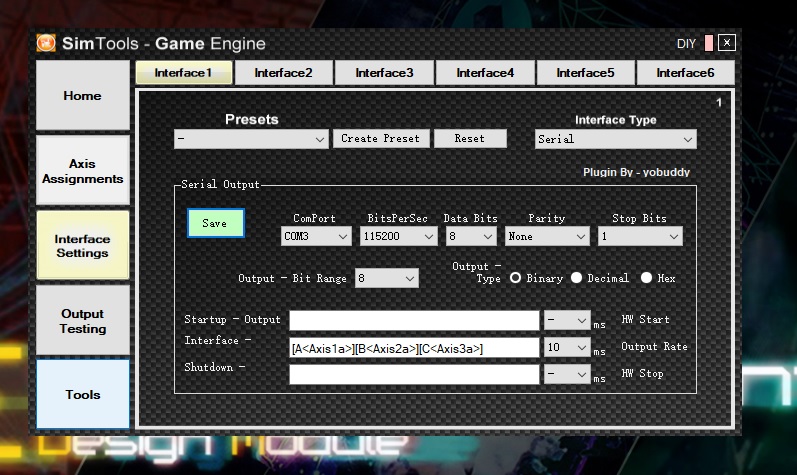797x475 pixels.
Task: Switch to the Interface2 tab
Action: [x=283, y=73]
